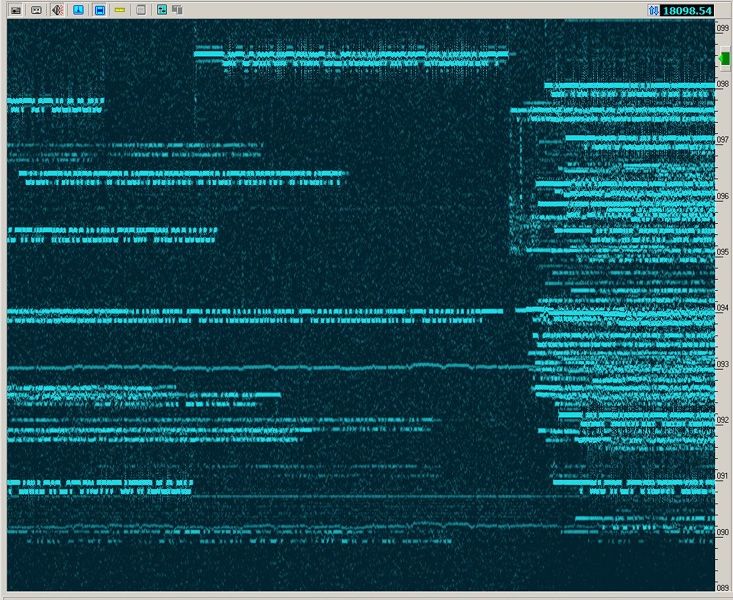Click the 097 scale label

pos(723,139)
